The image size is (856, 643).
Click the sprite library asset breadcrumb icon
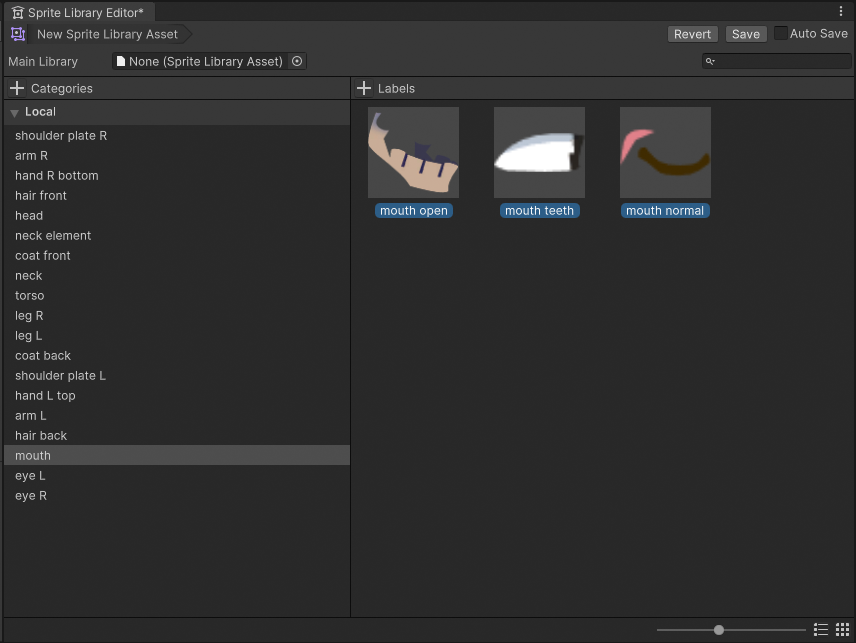tap(18, 34)
